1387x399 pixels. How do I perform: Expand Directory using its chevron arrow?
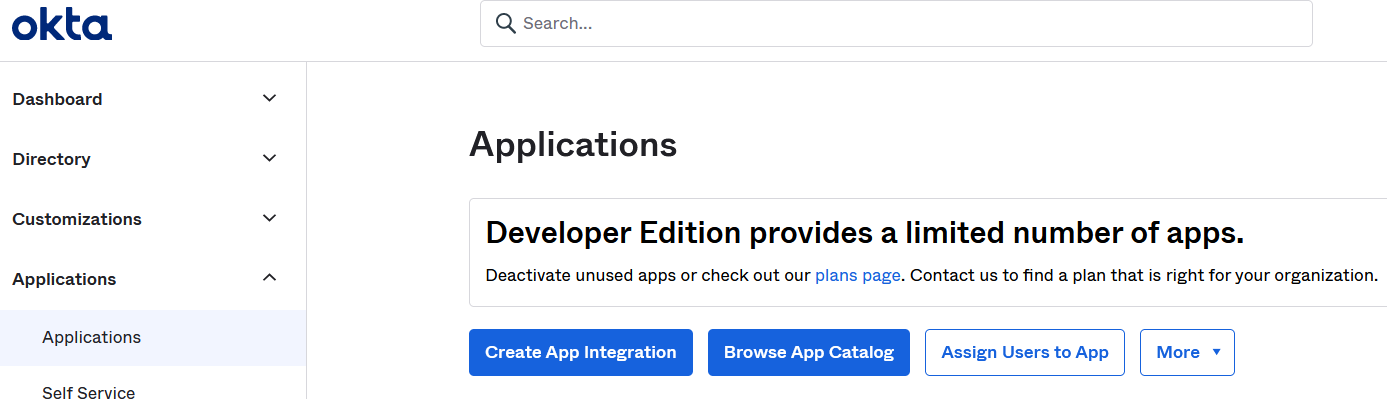[269, 158]
